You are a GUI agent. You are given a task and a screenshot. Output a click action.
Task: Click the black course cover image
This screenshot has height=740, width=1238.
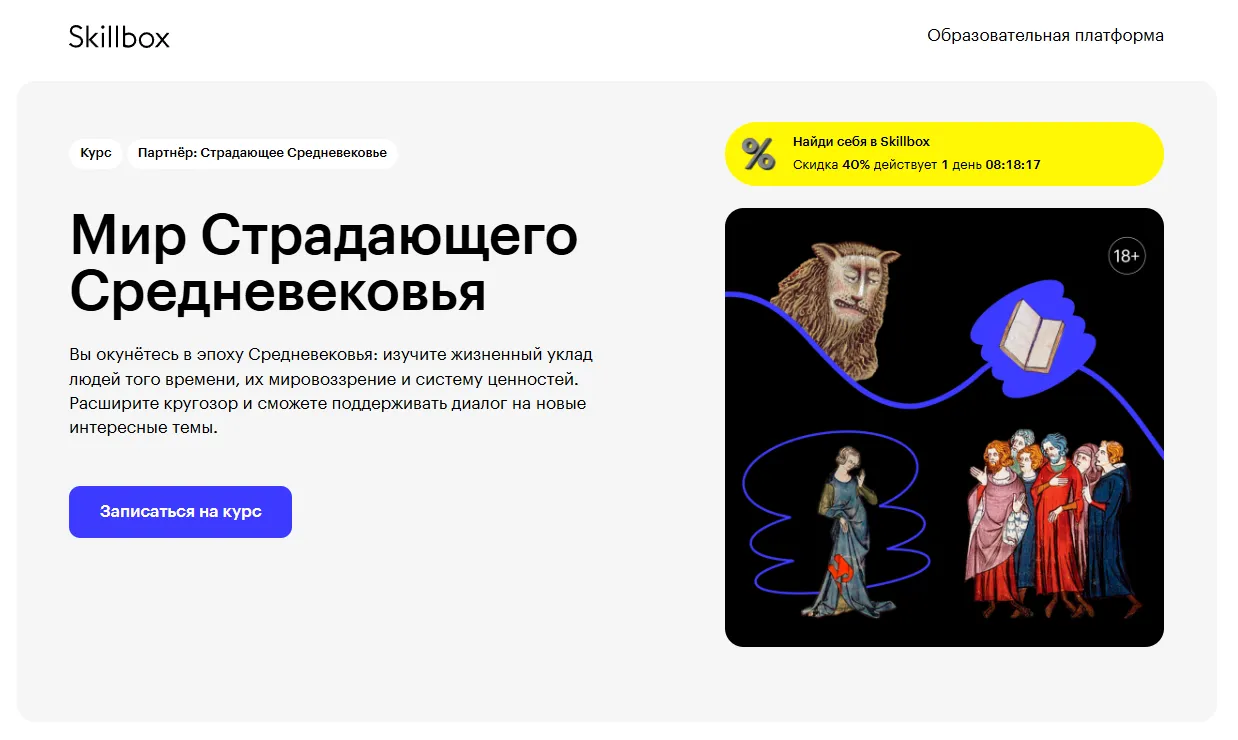pos(944,427)
